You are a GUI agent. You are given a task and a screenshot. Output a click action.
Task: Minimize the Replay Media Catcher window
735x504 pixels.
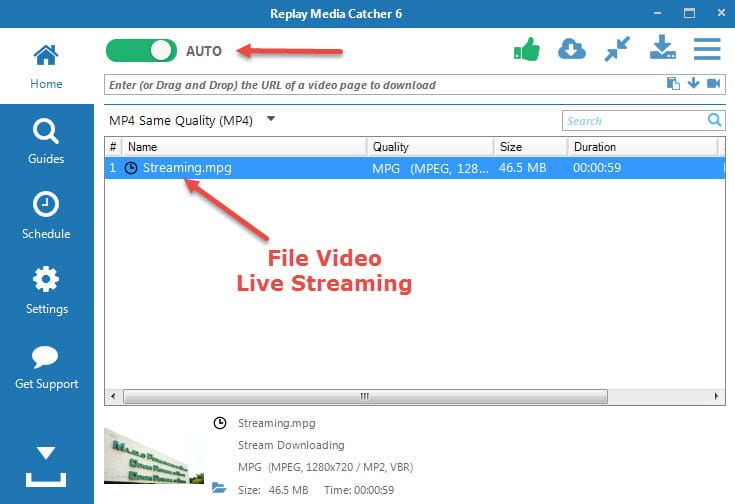658,13
